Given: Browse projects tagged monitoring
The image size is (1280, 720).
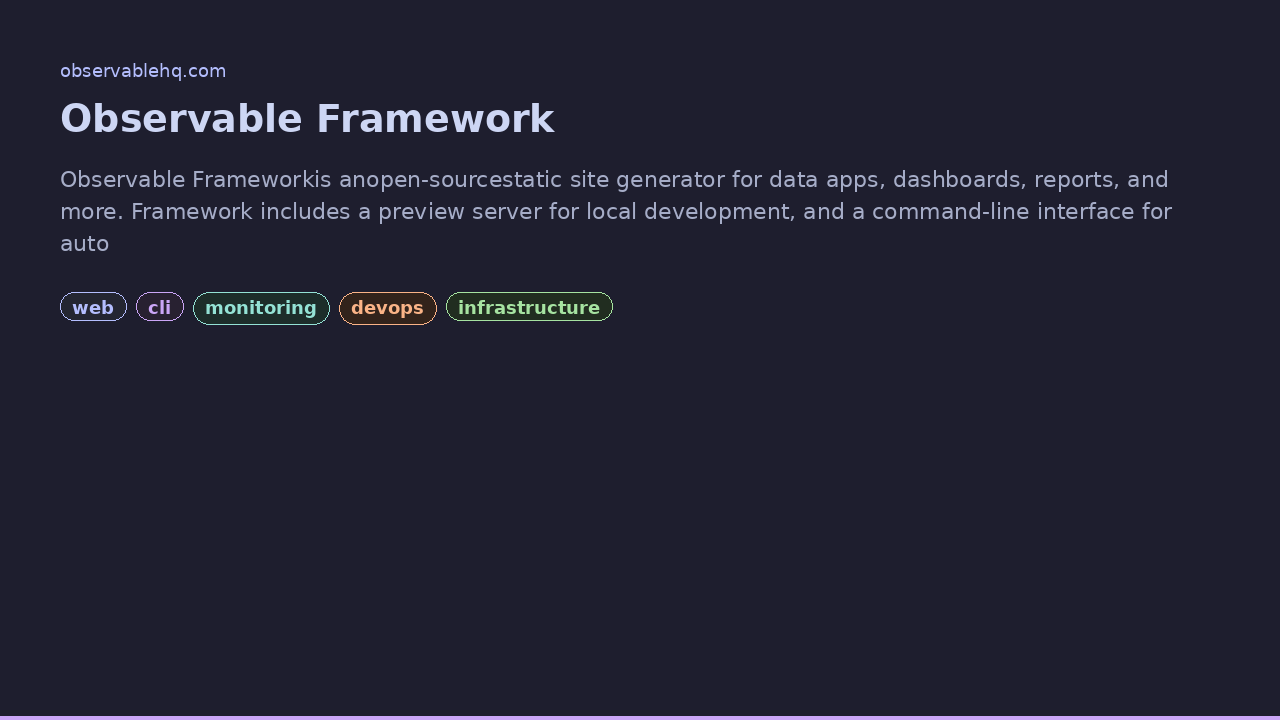Looking at the screenshot, I should tap(261, 307).
